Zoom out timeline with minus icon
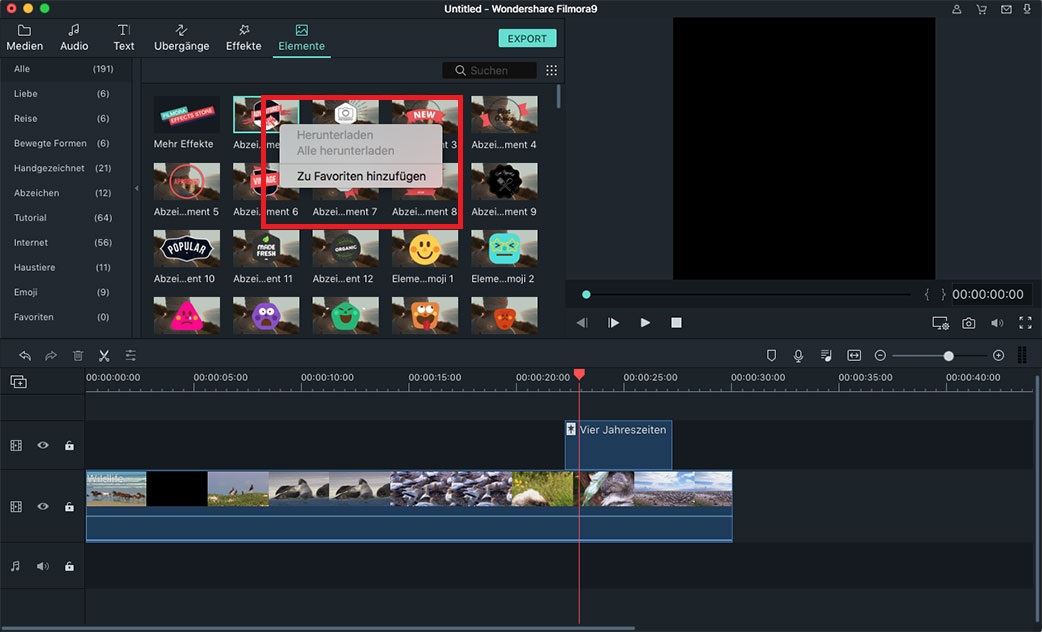1042x632 pixels. coord(880,356)
